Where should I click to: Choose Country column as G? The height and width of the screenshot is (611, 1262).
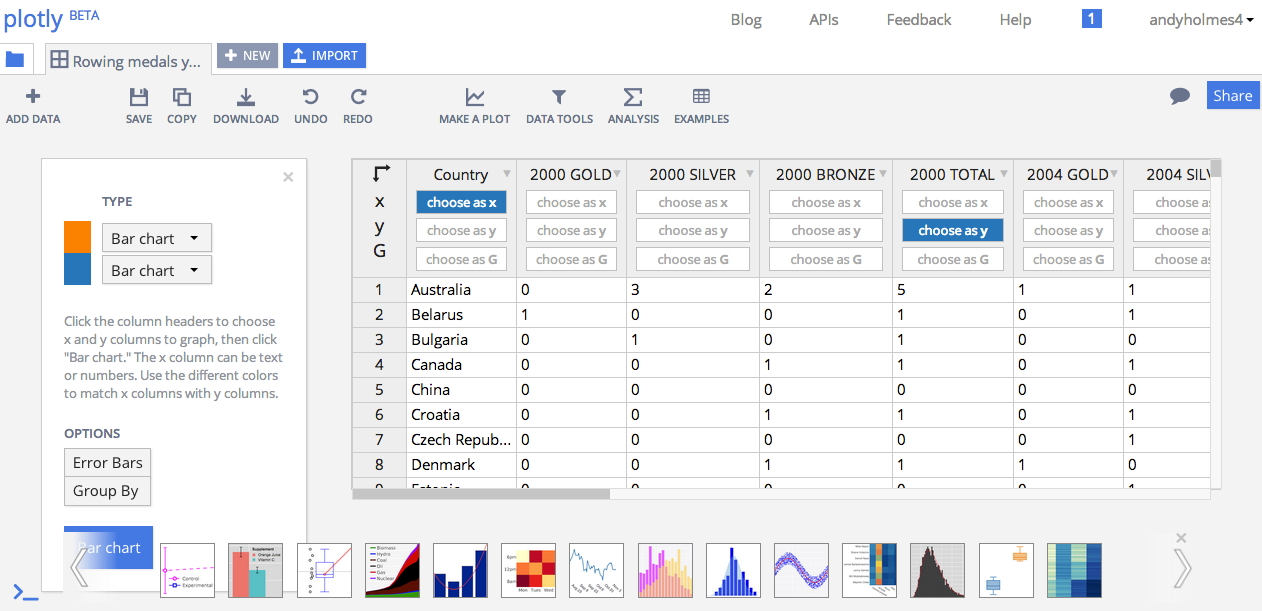click(x=461, y=259)
